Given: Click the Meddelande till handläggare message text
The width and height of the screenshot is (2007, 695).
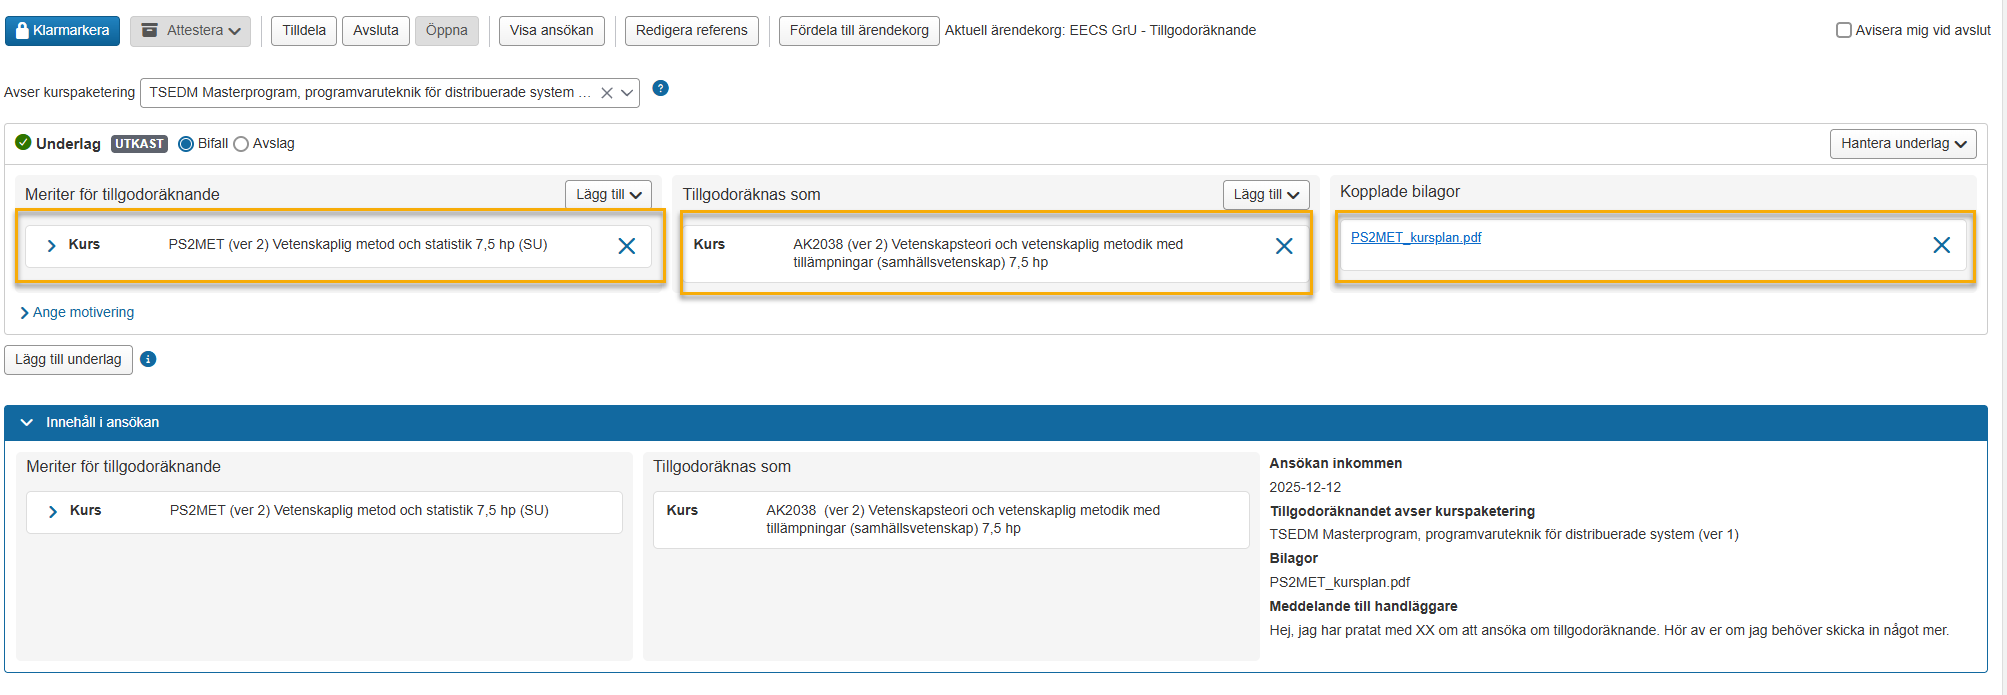Looking at the screenshot, I should pos(1609,631).
